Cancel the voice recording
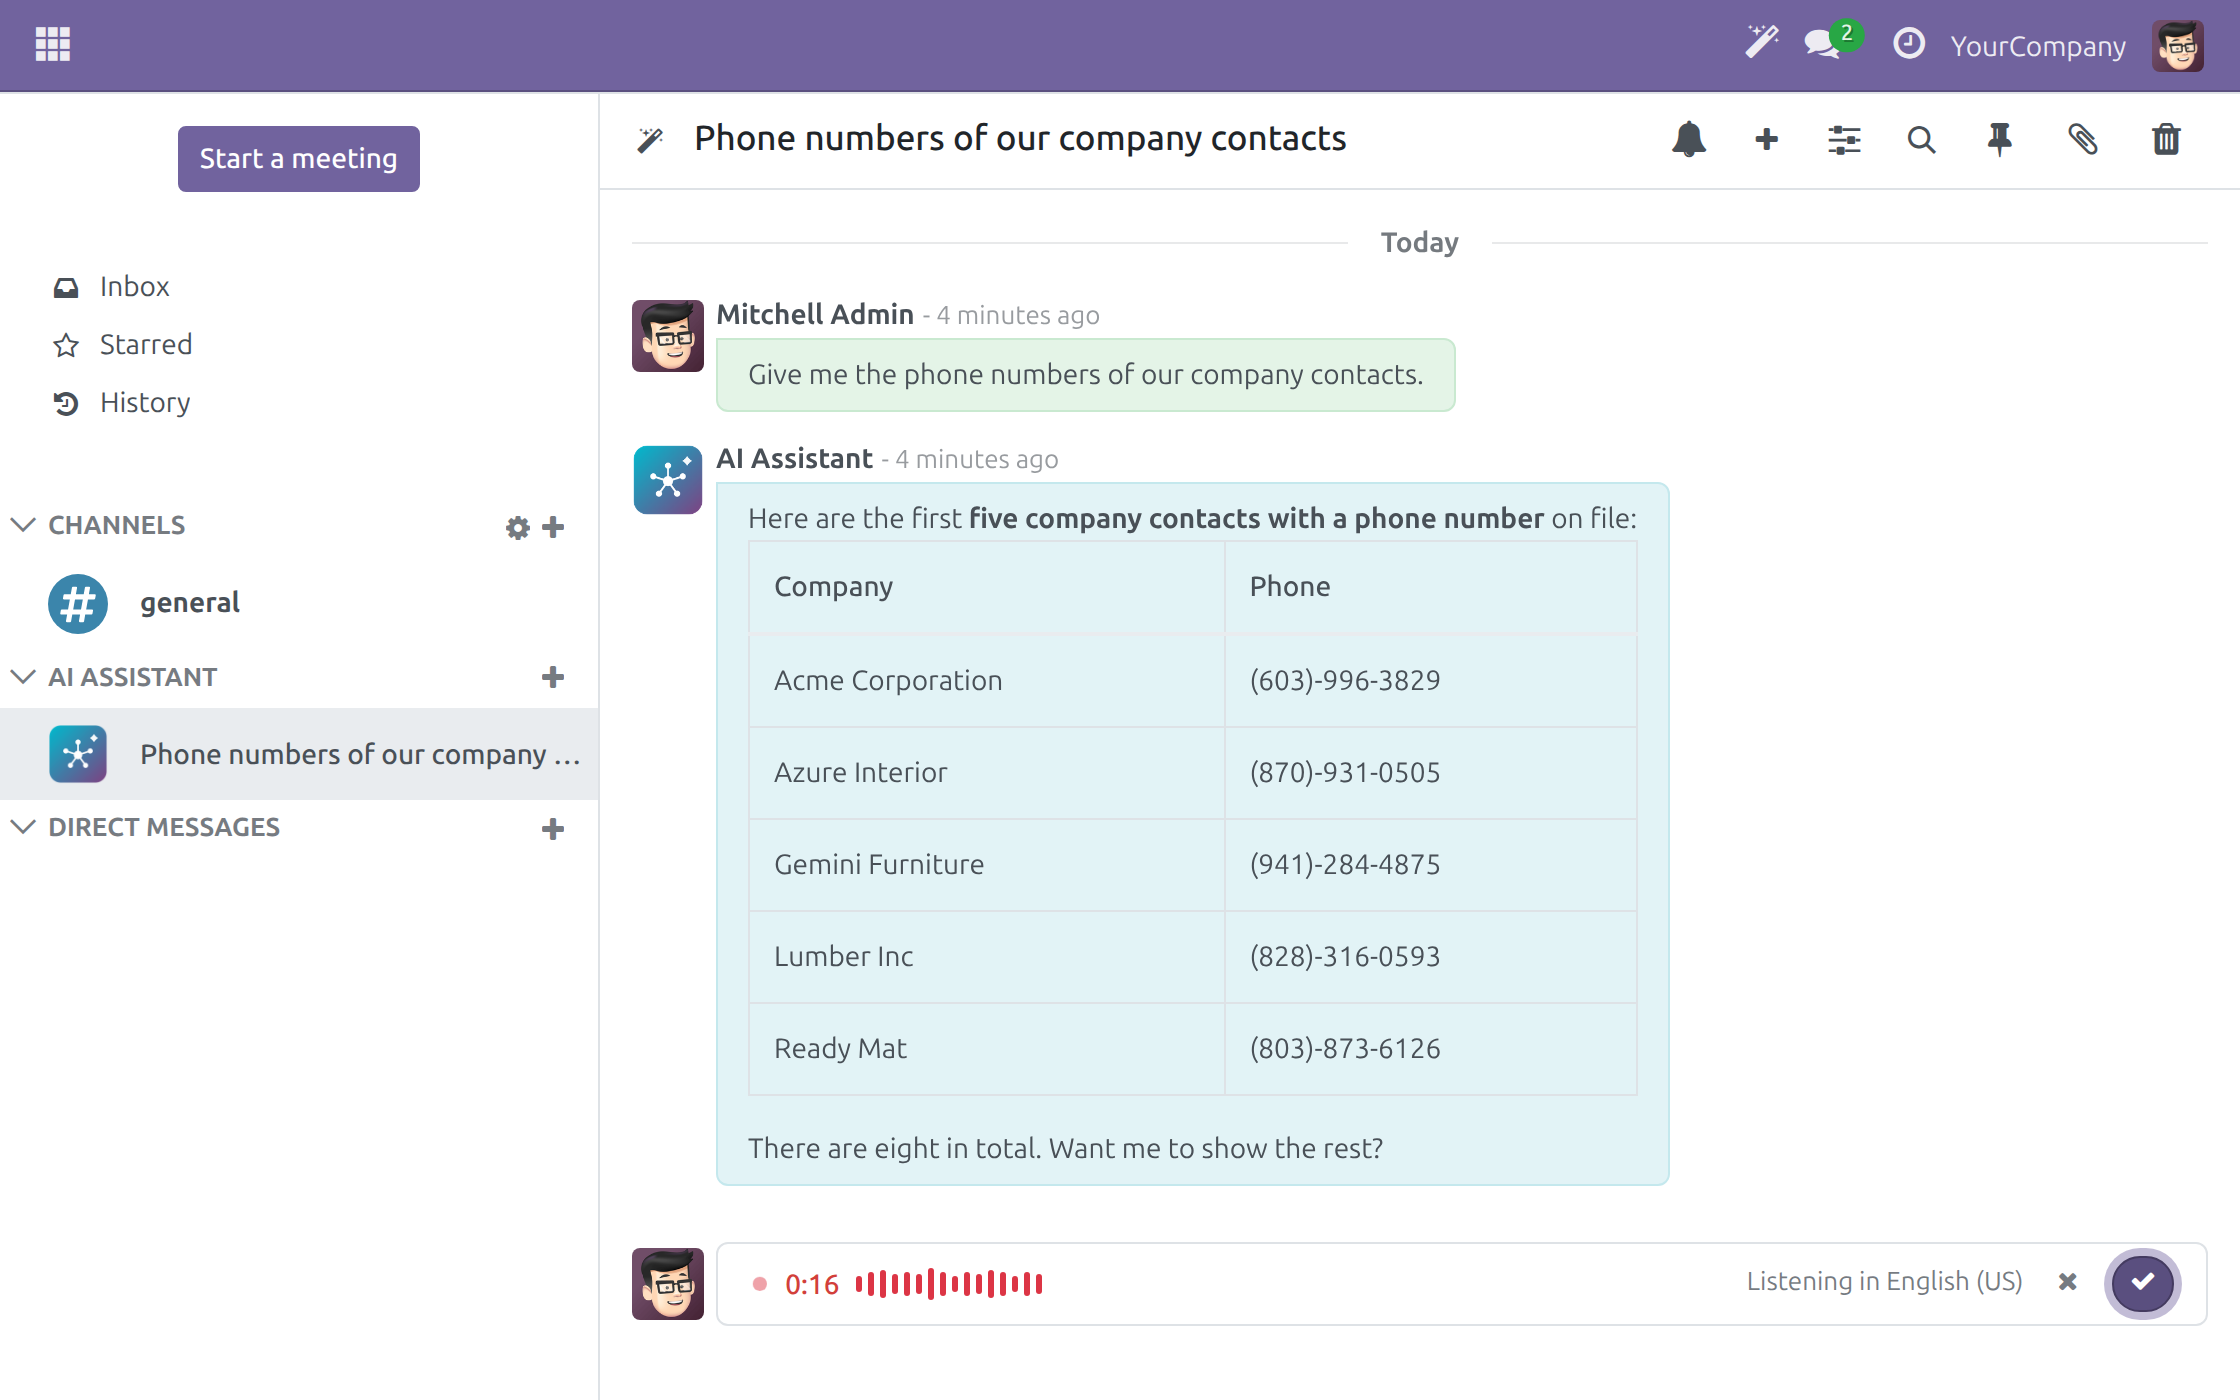Viewport: 2240px width, 1400px height. [2068, 1282]
